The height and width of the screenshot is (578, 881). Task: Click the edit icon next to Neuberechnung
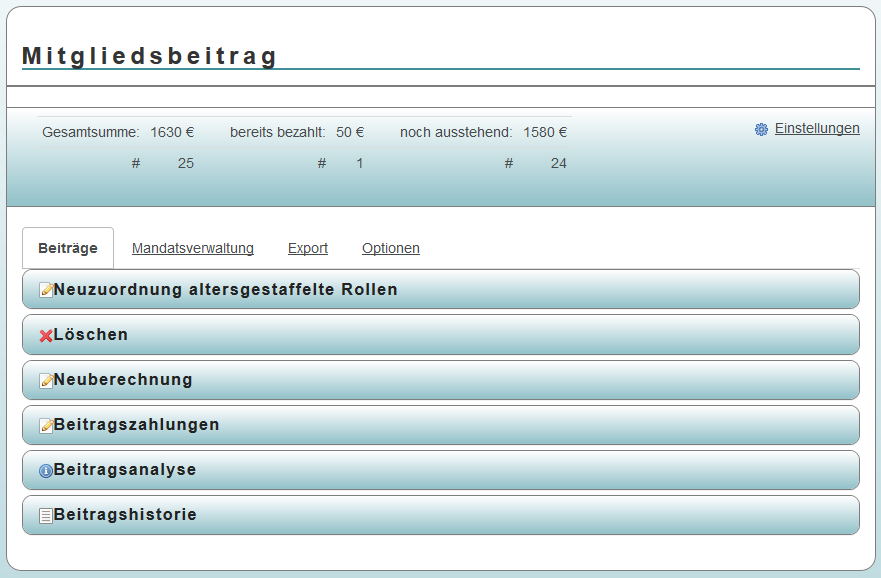[45, 381]
